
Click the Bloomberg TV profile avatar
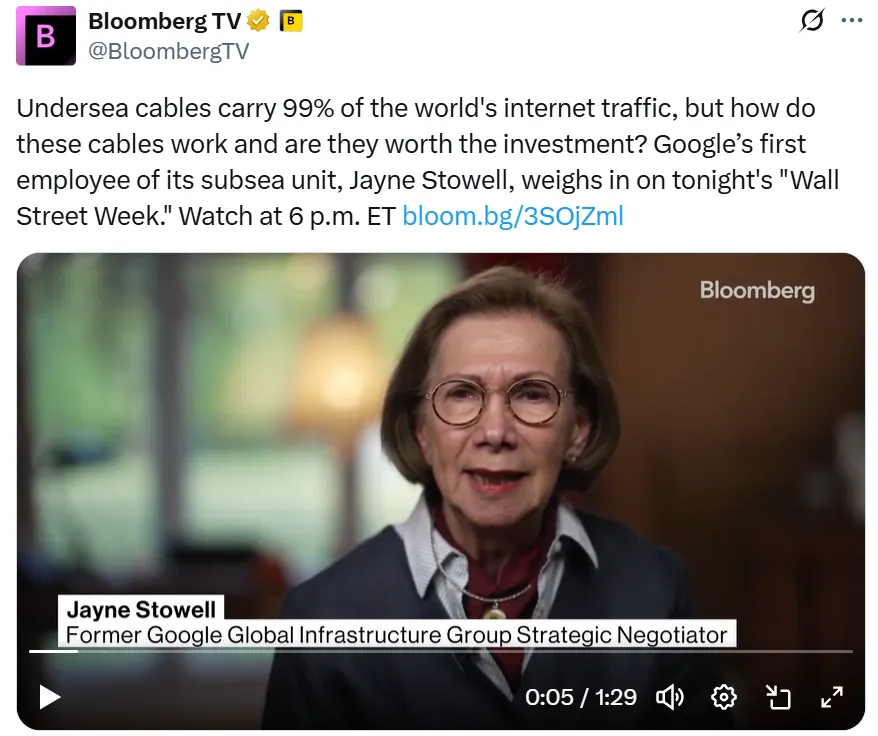click(x=46, y=36)
